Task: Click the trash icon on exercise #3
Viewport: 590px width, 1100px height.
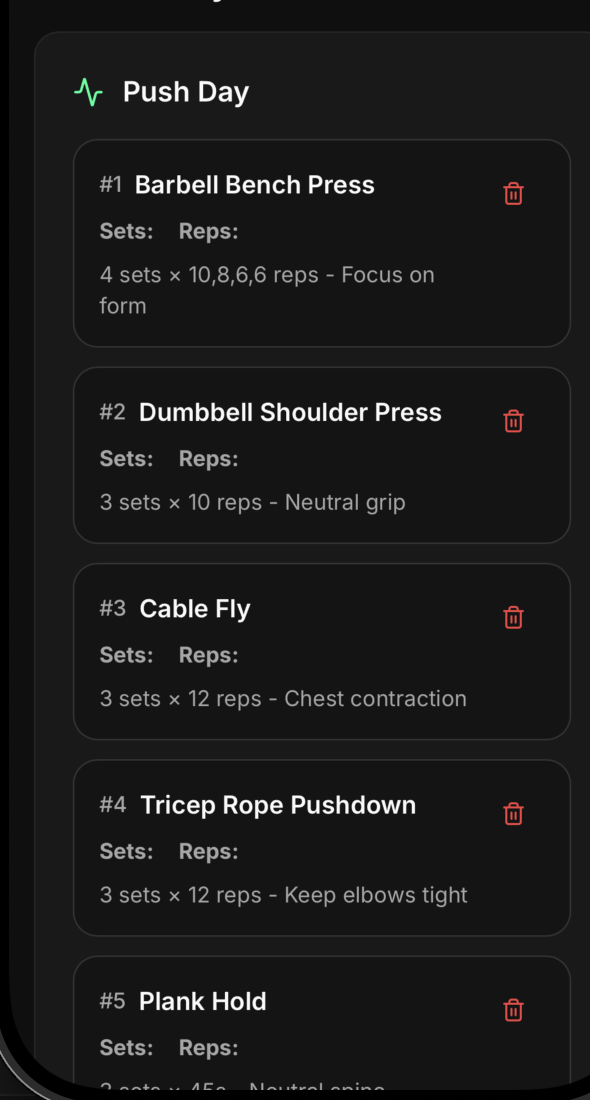Action: (513, 617)
